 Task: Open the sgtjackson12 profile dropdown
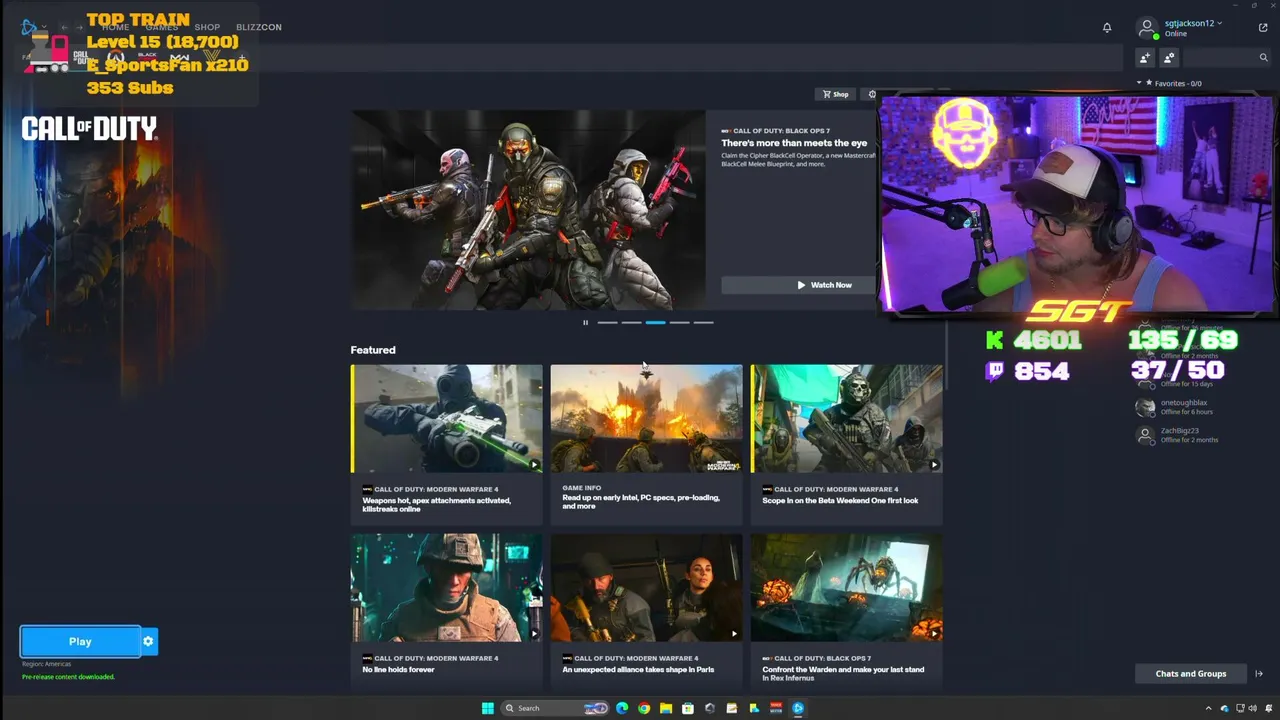tap(1193, 23)
